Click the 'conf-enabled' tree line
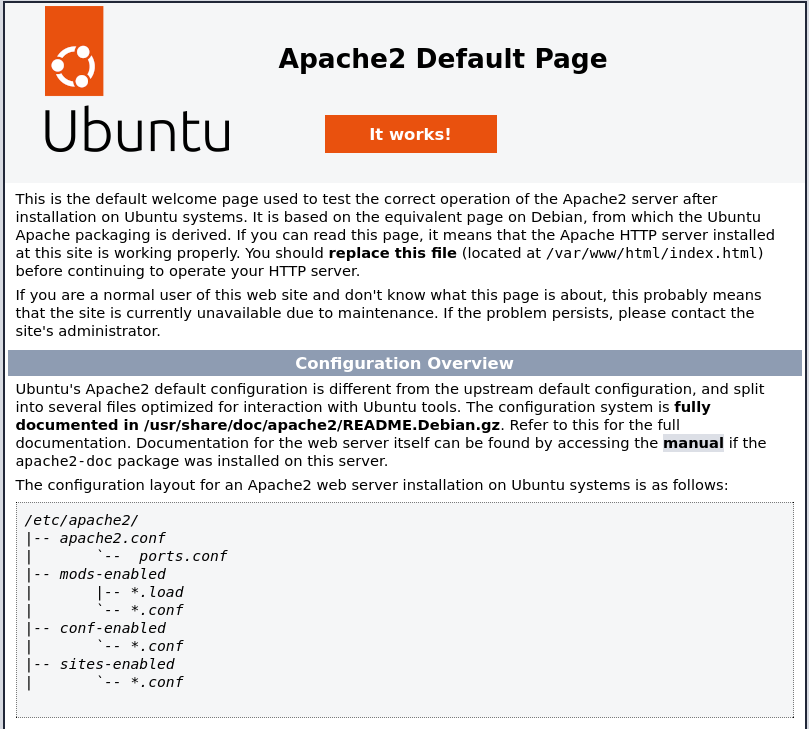 point(112,628)
